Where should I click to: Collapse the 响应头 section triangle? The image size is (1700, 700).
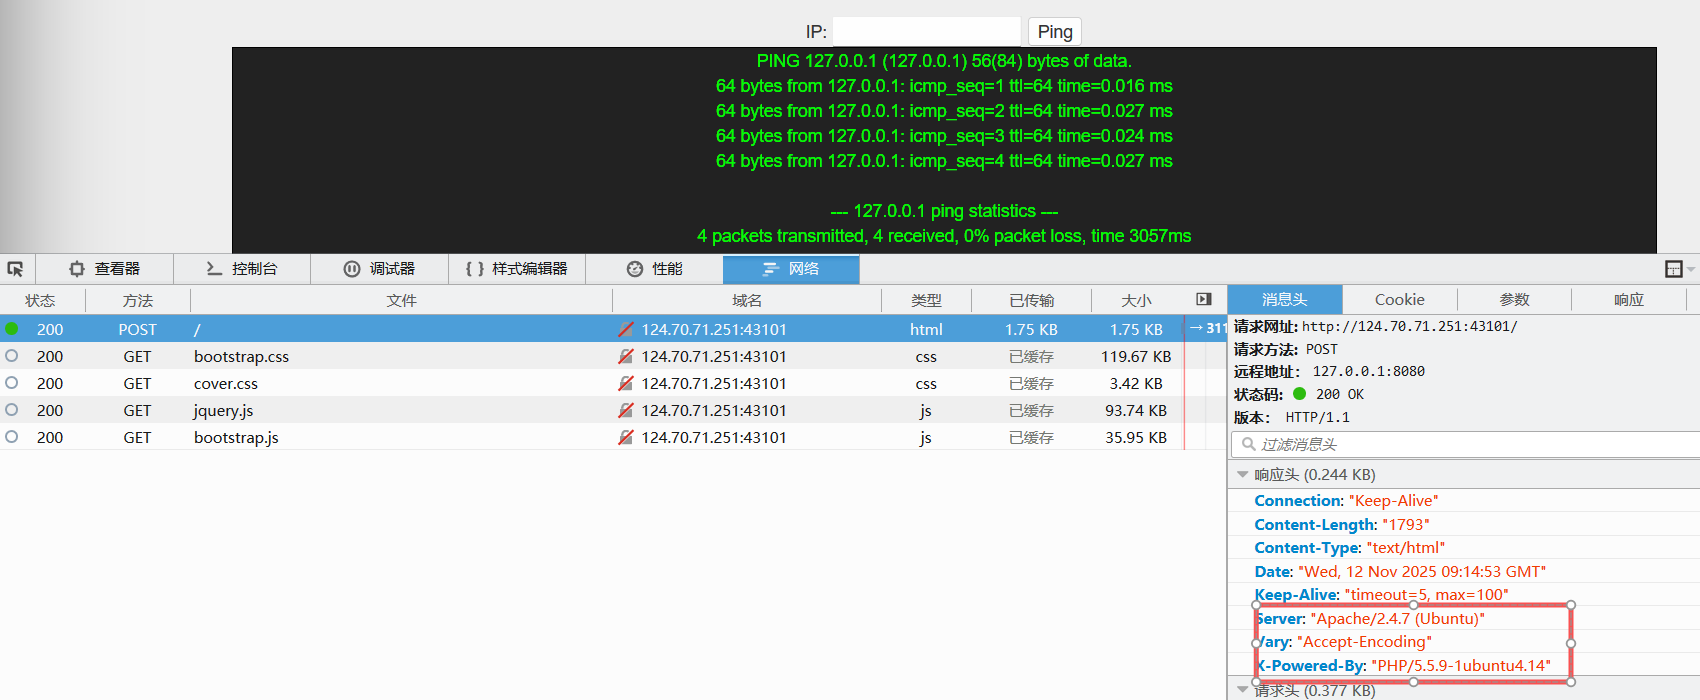1242,475
